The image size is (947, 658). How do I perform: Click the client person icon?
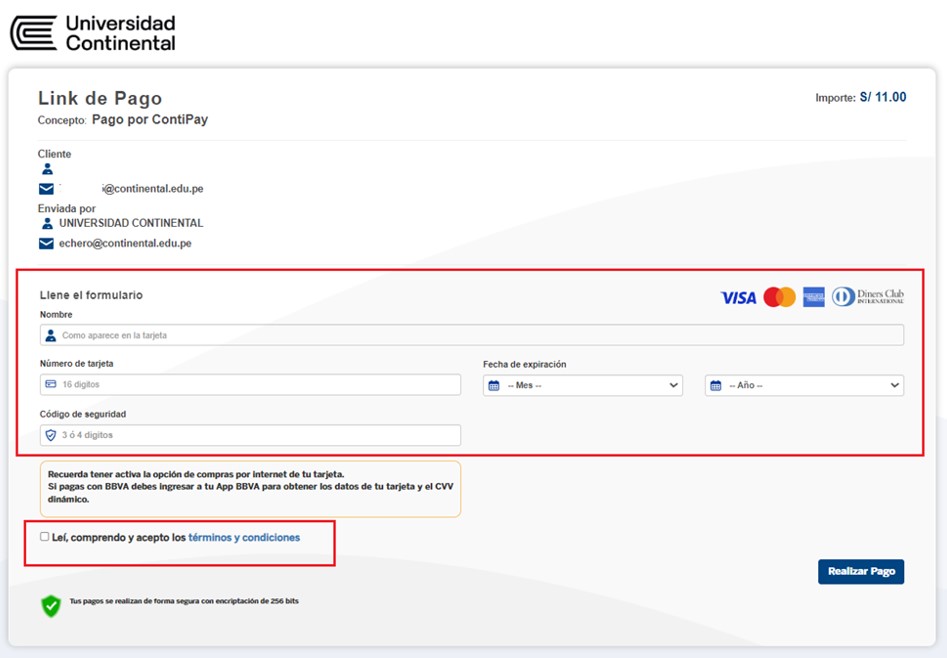pyautogui.click(x=47, y=170)
